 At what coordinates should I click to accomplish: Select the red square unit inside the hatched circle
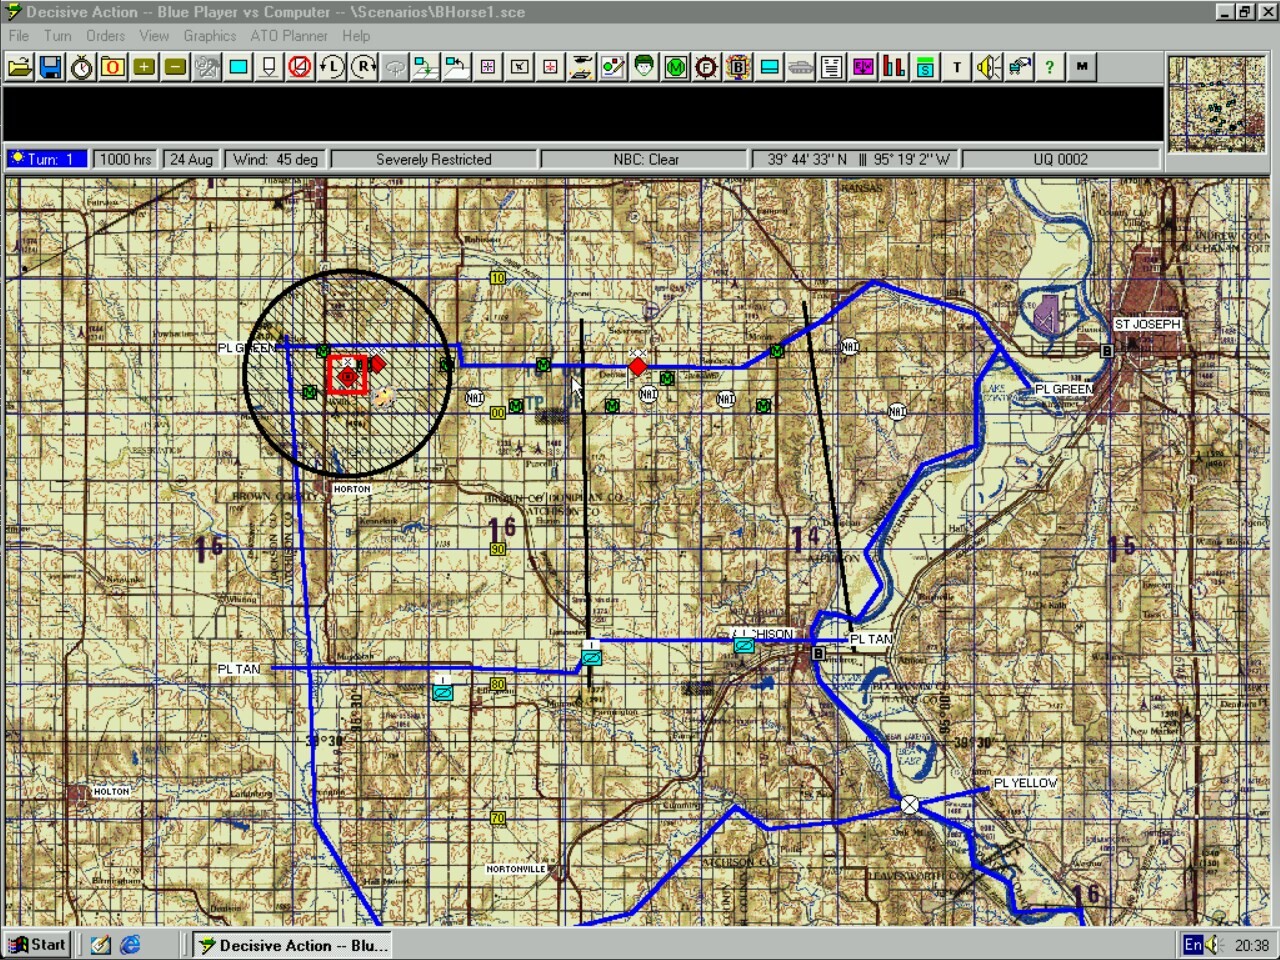[347, 376]
